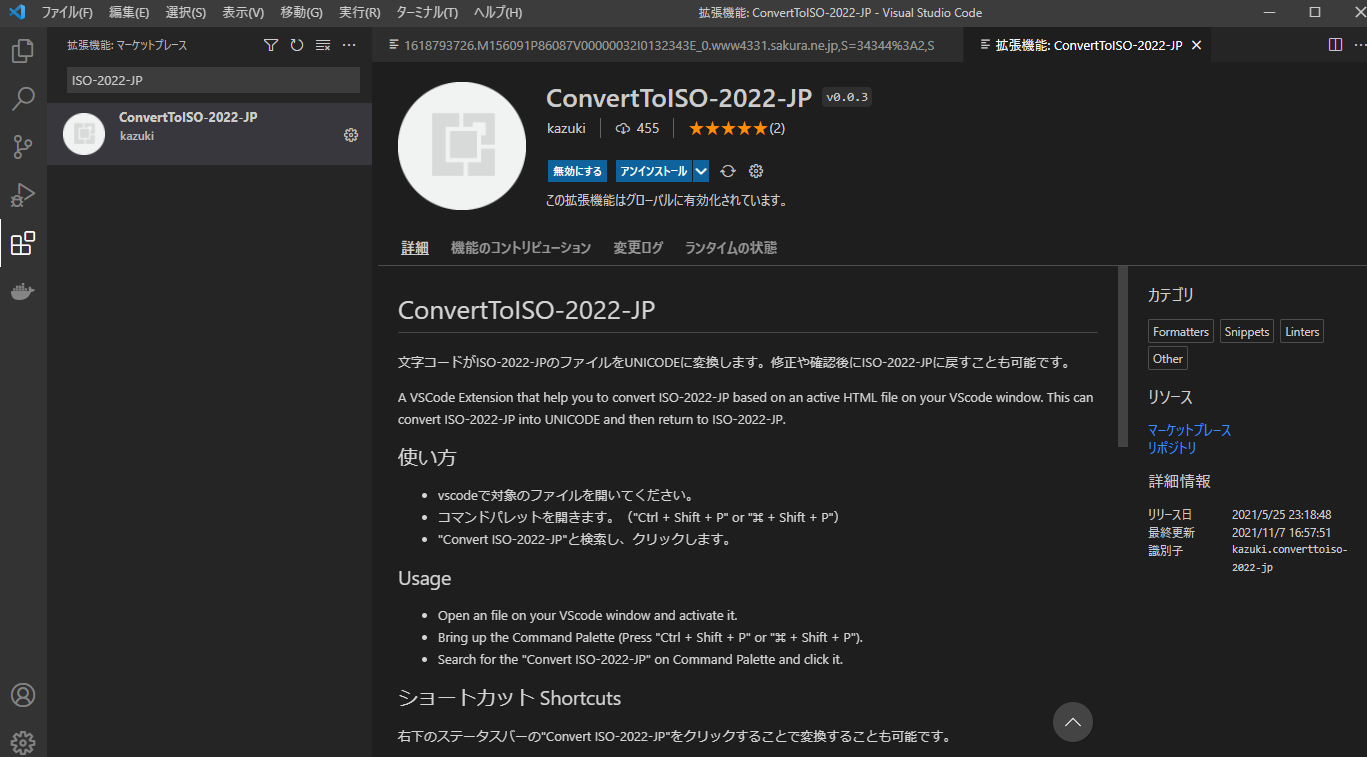Open the Source Control view
The height and width of the screenshot is (757, 1367).
[22, 147]
